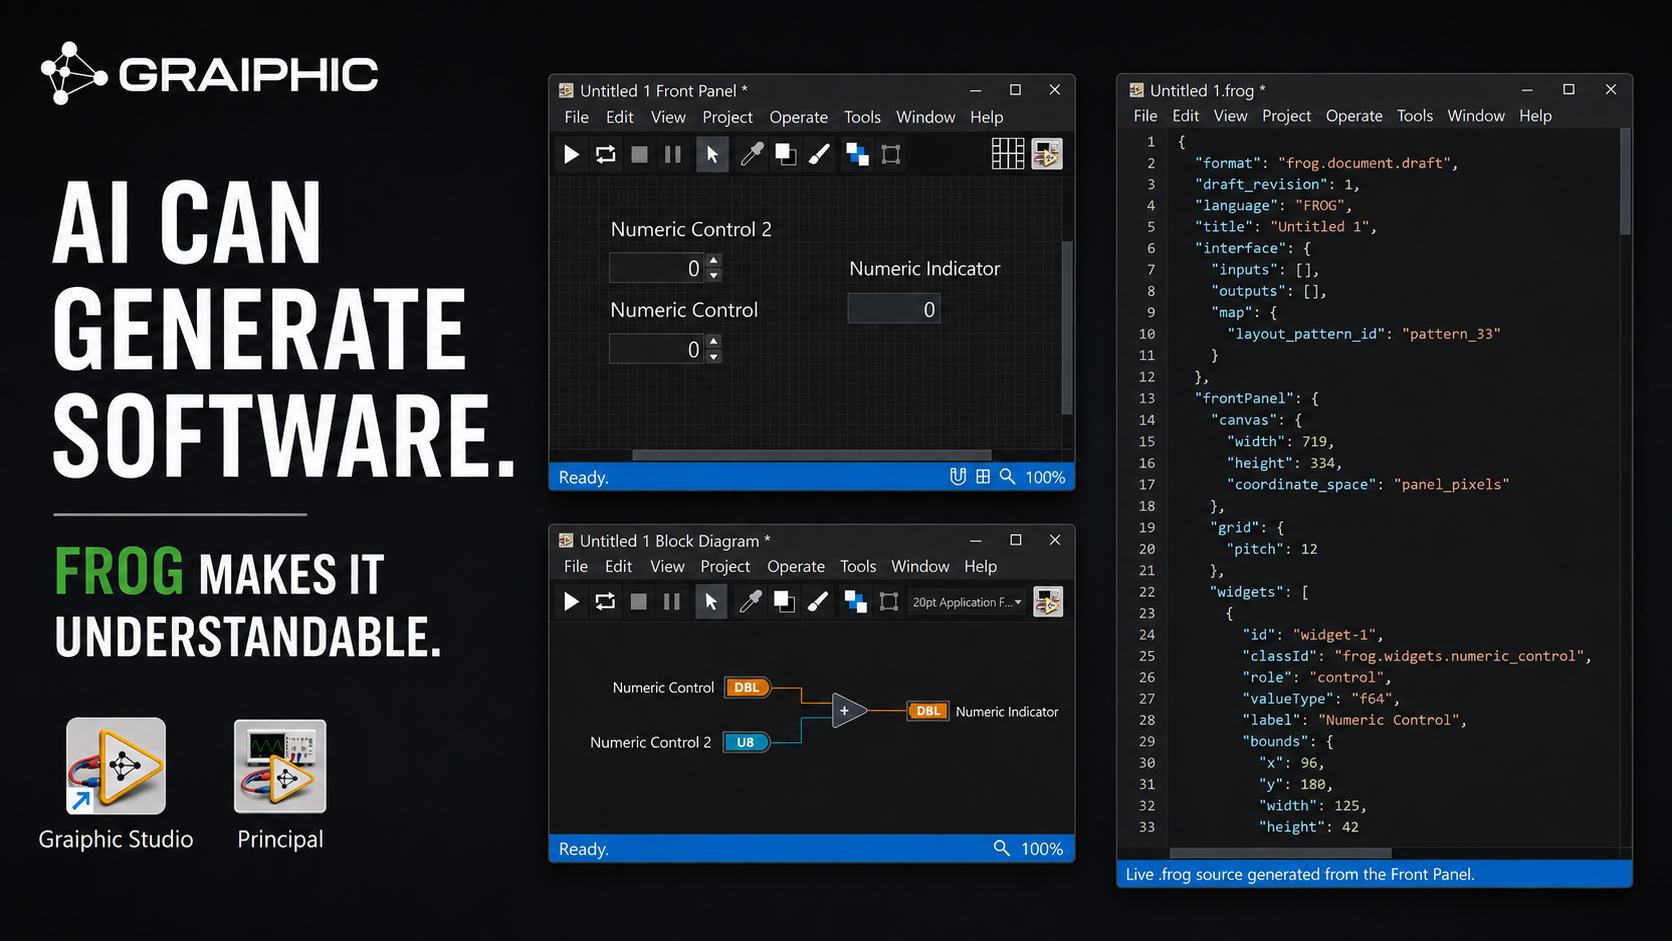
Task: Select the DBL Numeric Indicator terminal
Action: point(928,711)
